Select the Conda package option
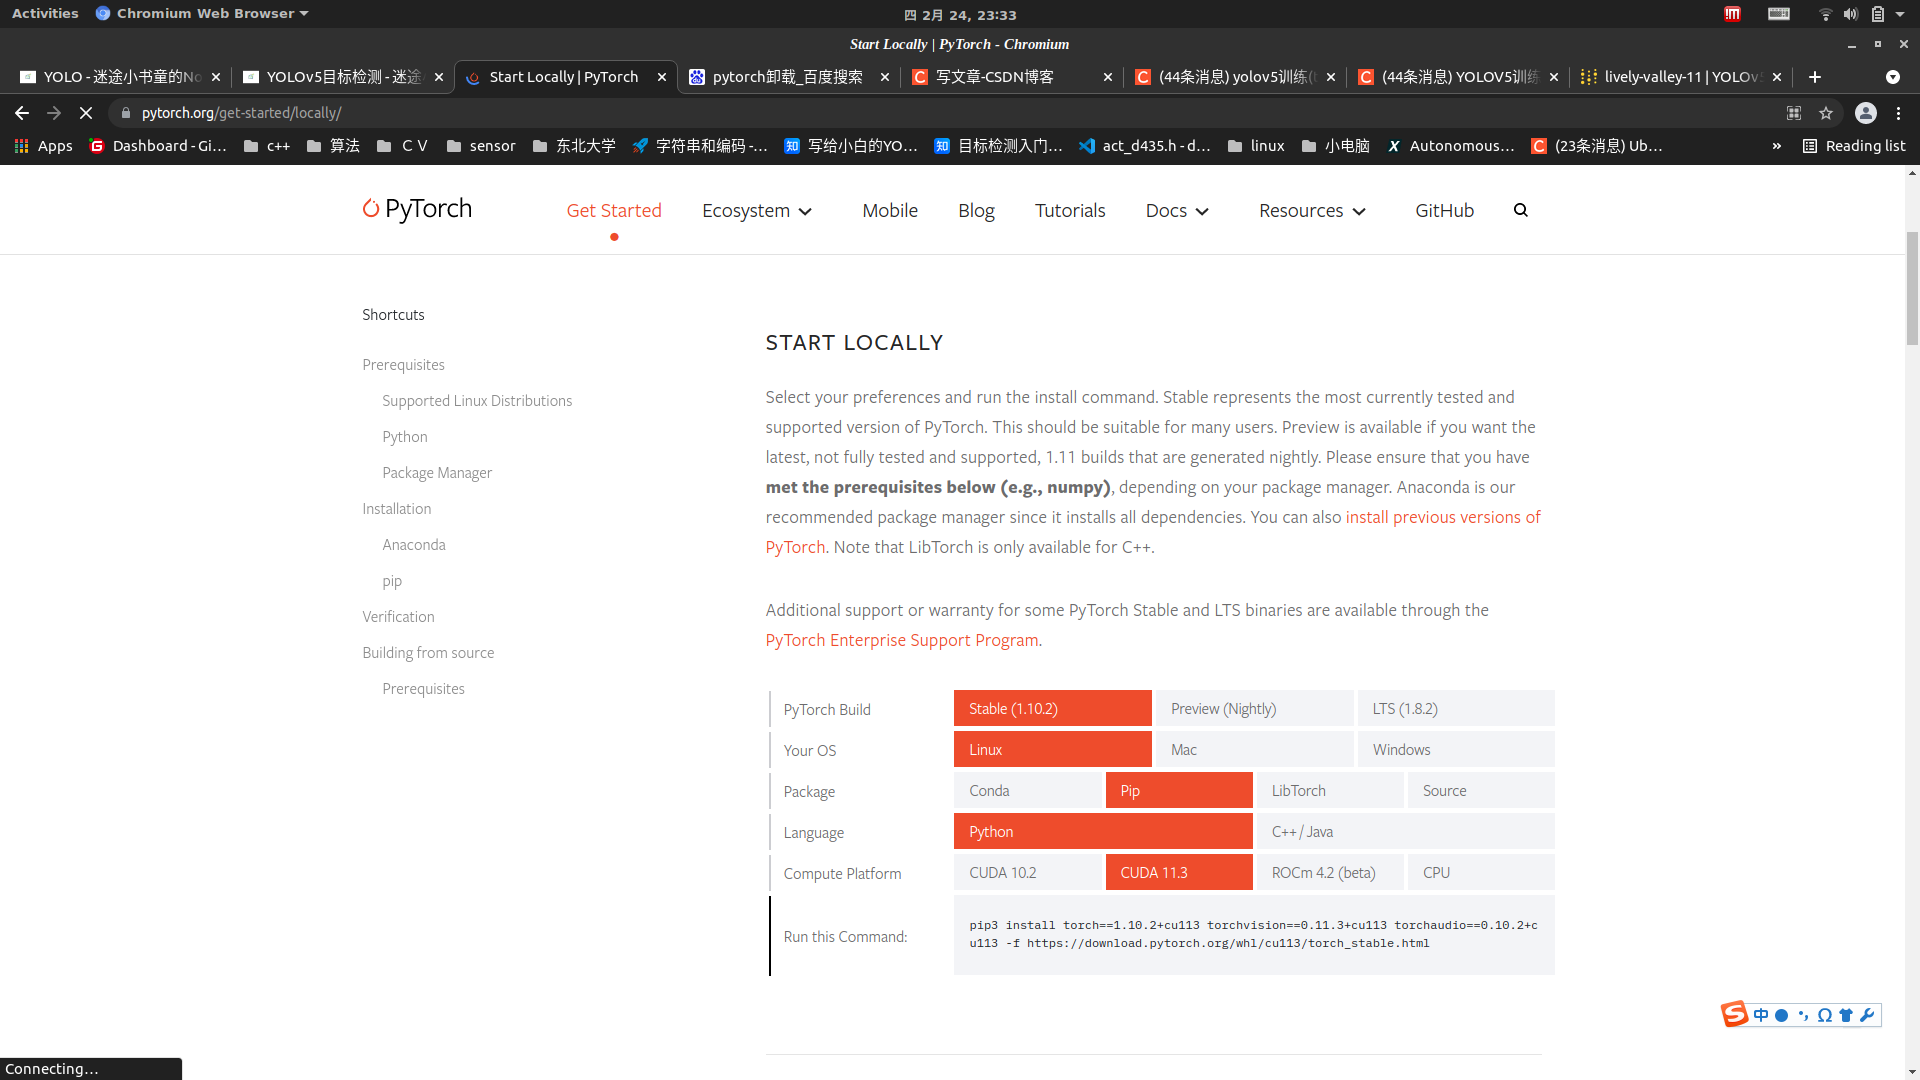1920x1080 pixels. coord(1027,790)
